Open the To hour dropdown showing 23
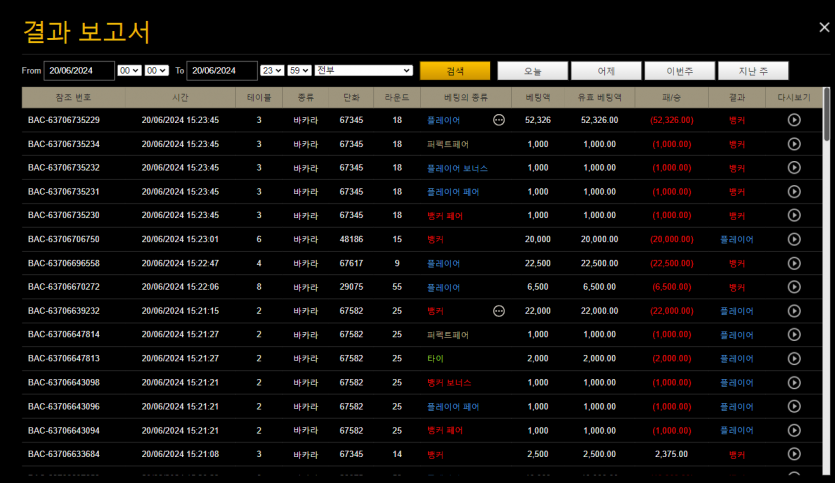This screenshot has height=483, width=835. [x=272, y=70]
